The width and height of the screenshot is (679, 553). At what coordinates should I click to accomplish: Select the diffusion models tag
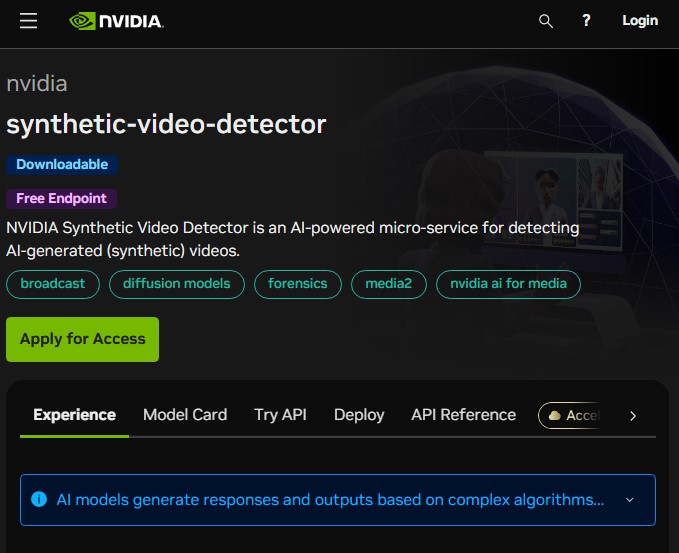click(x=177, y=284)
